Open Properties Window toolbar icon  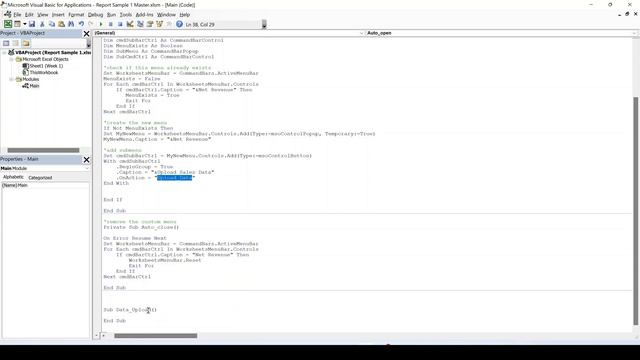tap(150, 24)
